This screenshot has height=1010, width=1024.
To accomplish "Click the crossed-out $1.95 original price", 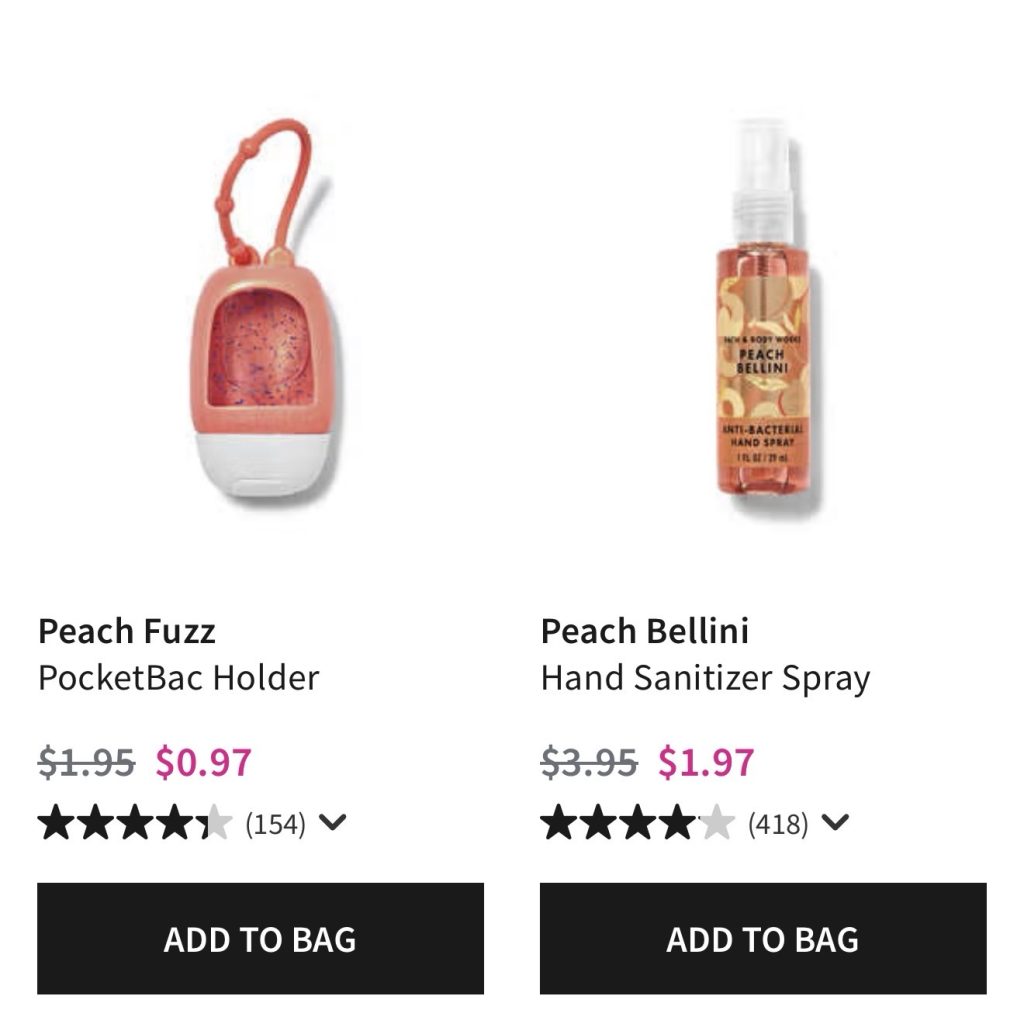I will [86, 763].
